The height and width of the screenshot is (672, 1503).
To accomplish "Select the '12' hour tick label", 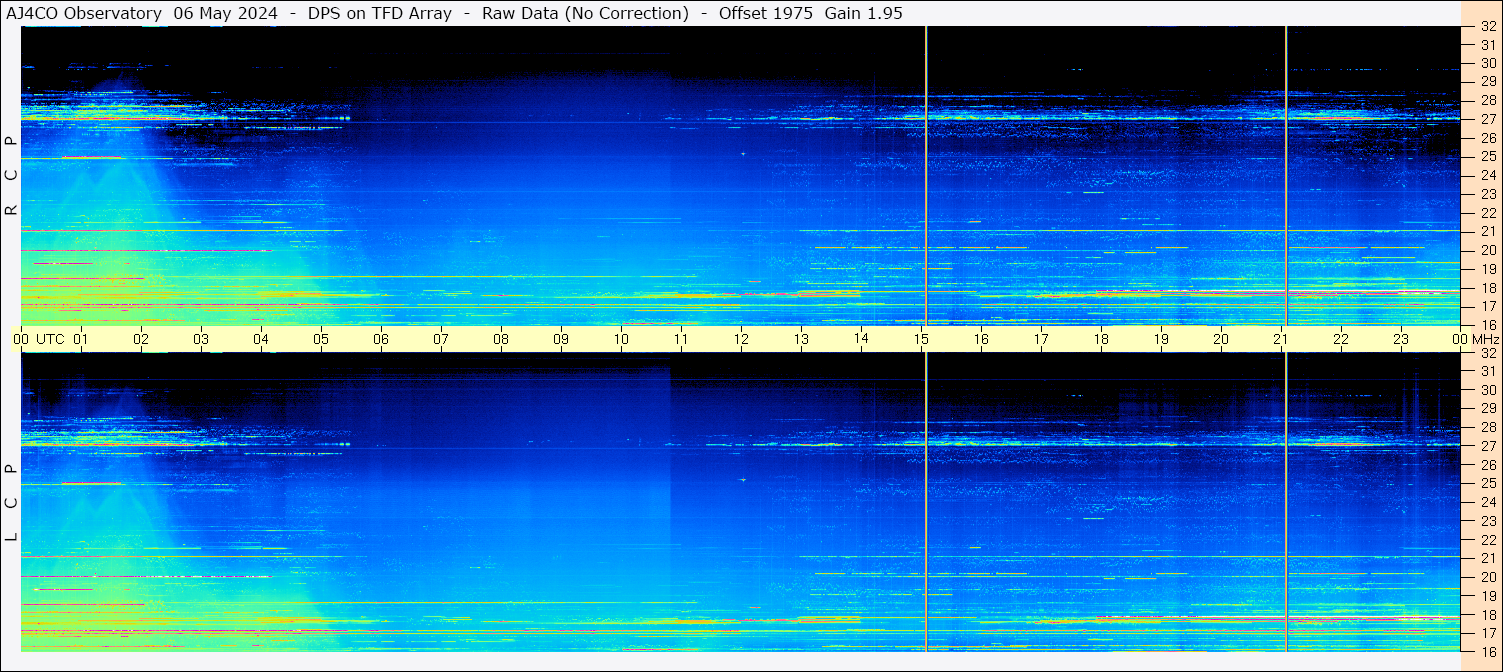I will click(741, 339).
